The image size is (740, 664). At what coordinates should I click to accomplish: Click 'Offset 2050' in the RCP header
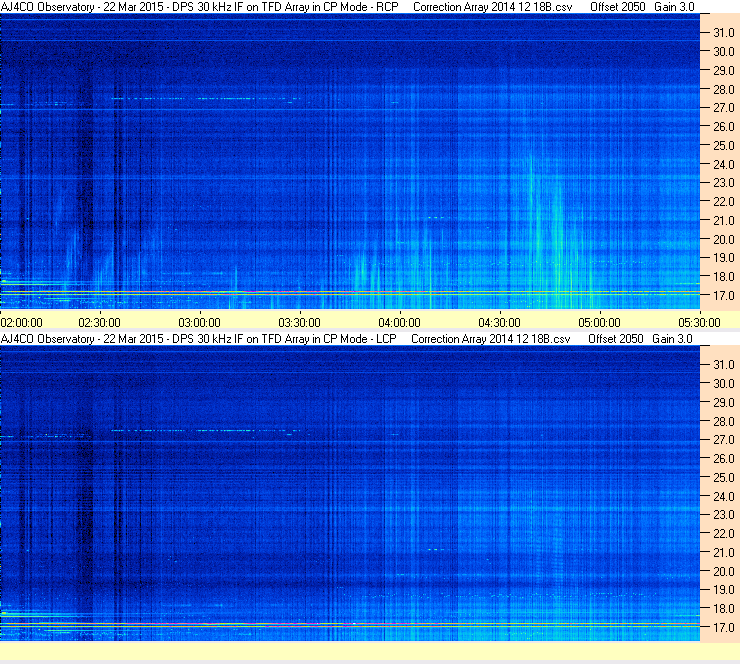tap(617, 7)
